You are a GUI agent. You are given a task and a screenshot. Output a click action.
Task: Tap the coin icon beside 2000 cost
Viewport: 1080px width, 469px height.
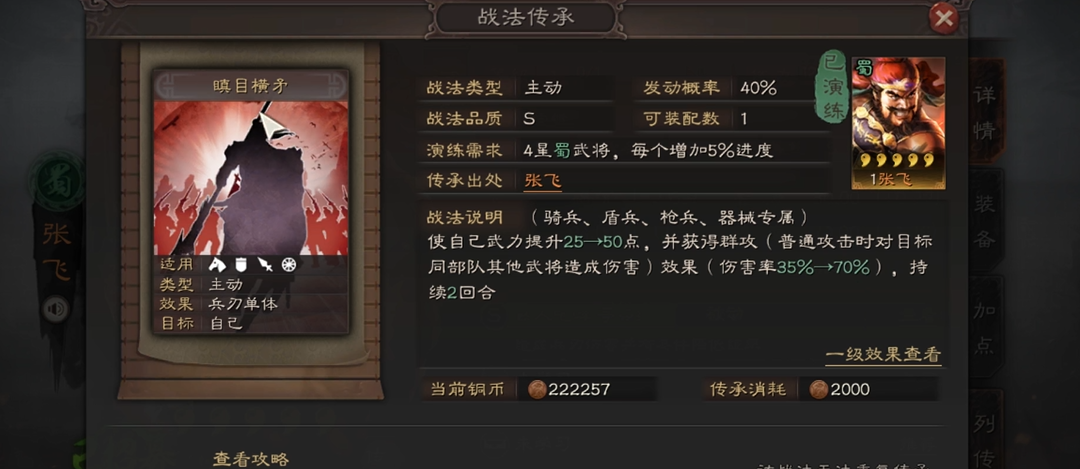pyautogui.click(x=818, y=390)
